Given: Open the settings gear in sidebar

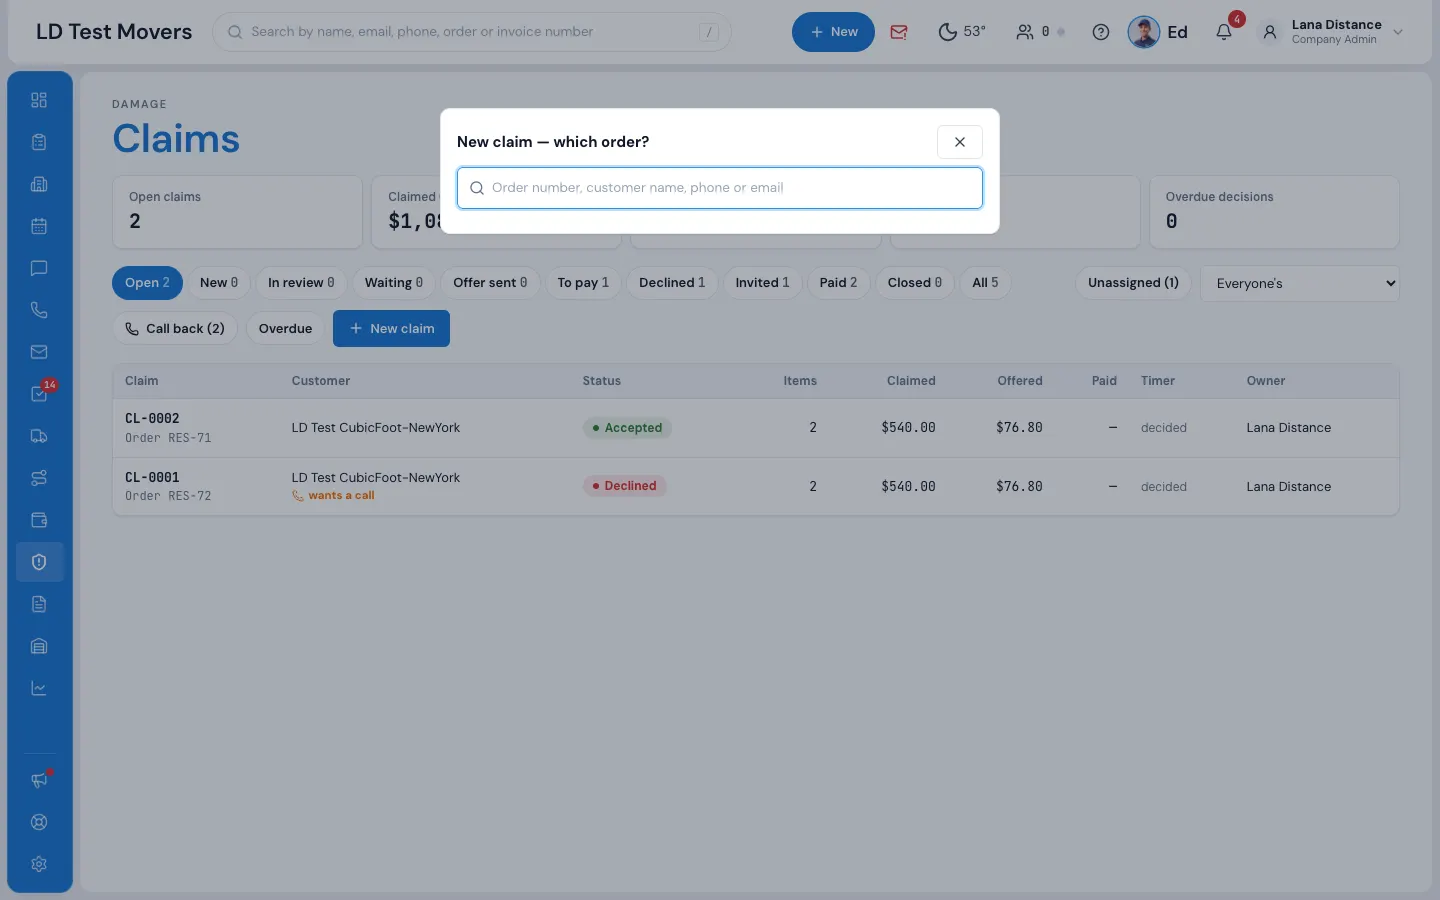Looking at the screenshot, I should [x=39, y=864].
